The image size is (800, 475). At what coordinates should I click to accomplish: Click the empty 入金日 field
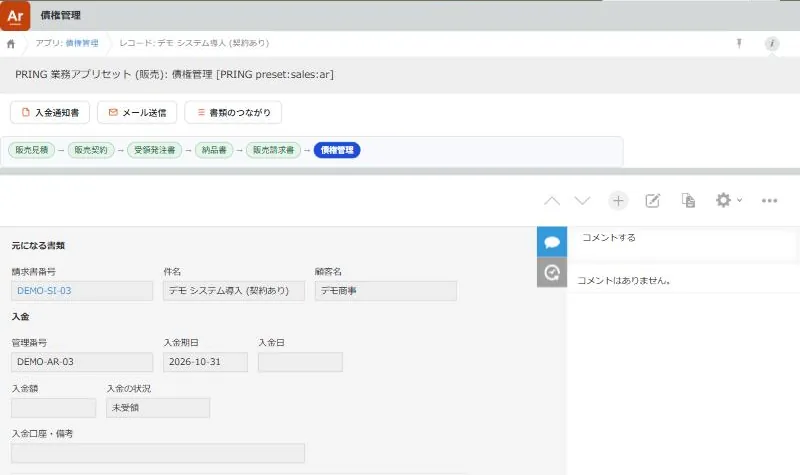click(x=300, y=362)
